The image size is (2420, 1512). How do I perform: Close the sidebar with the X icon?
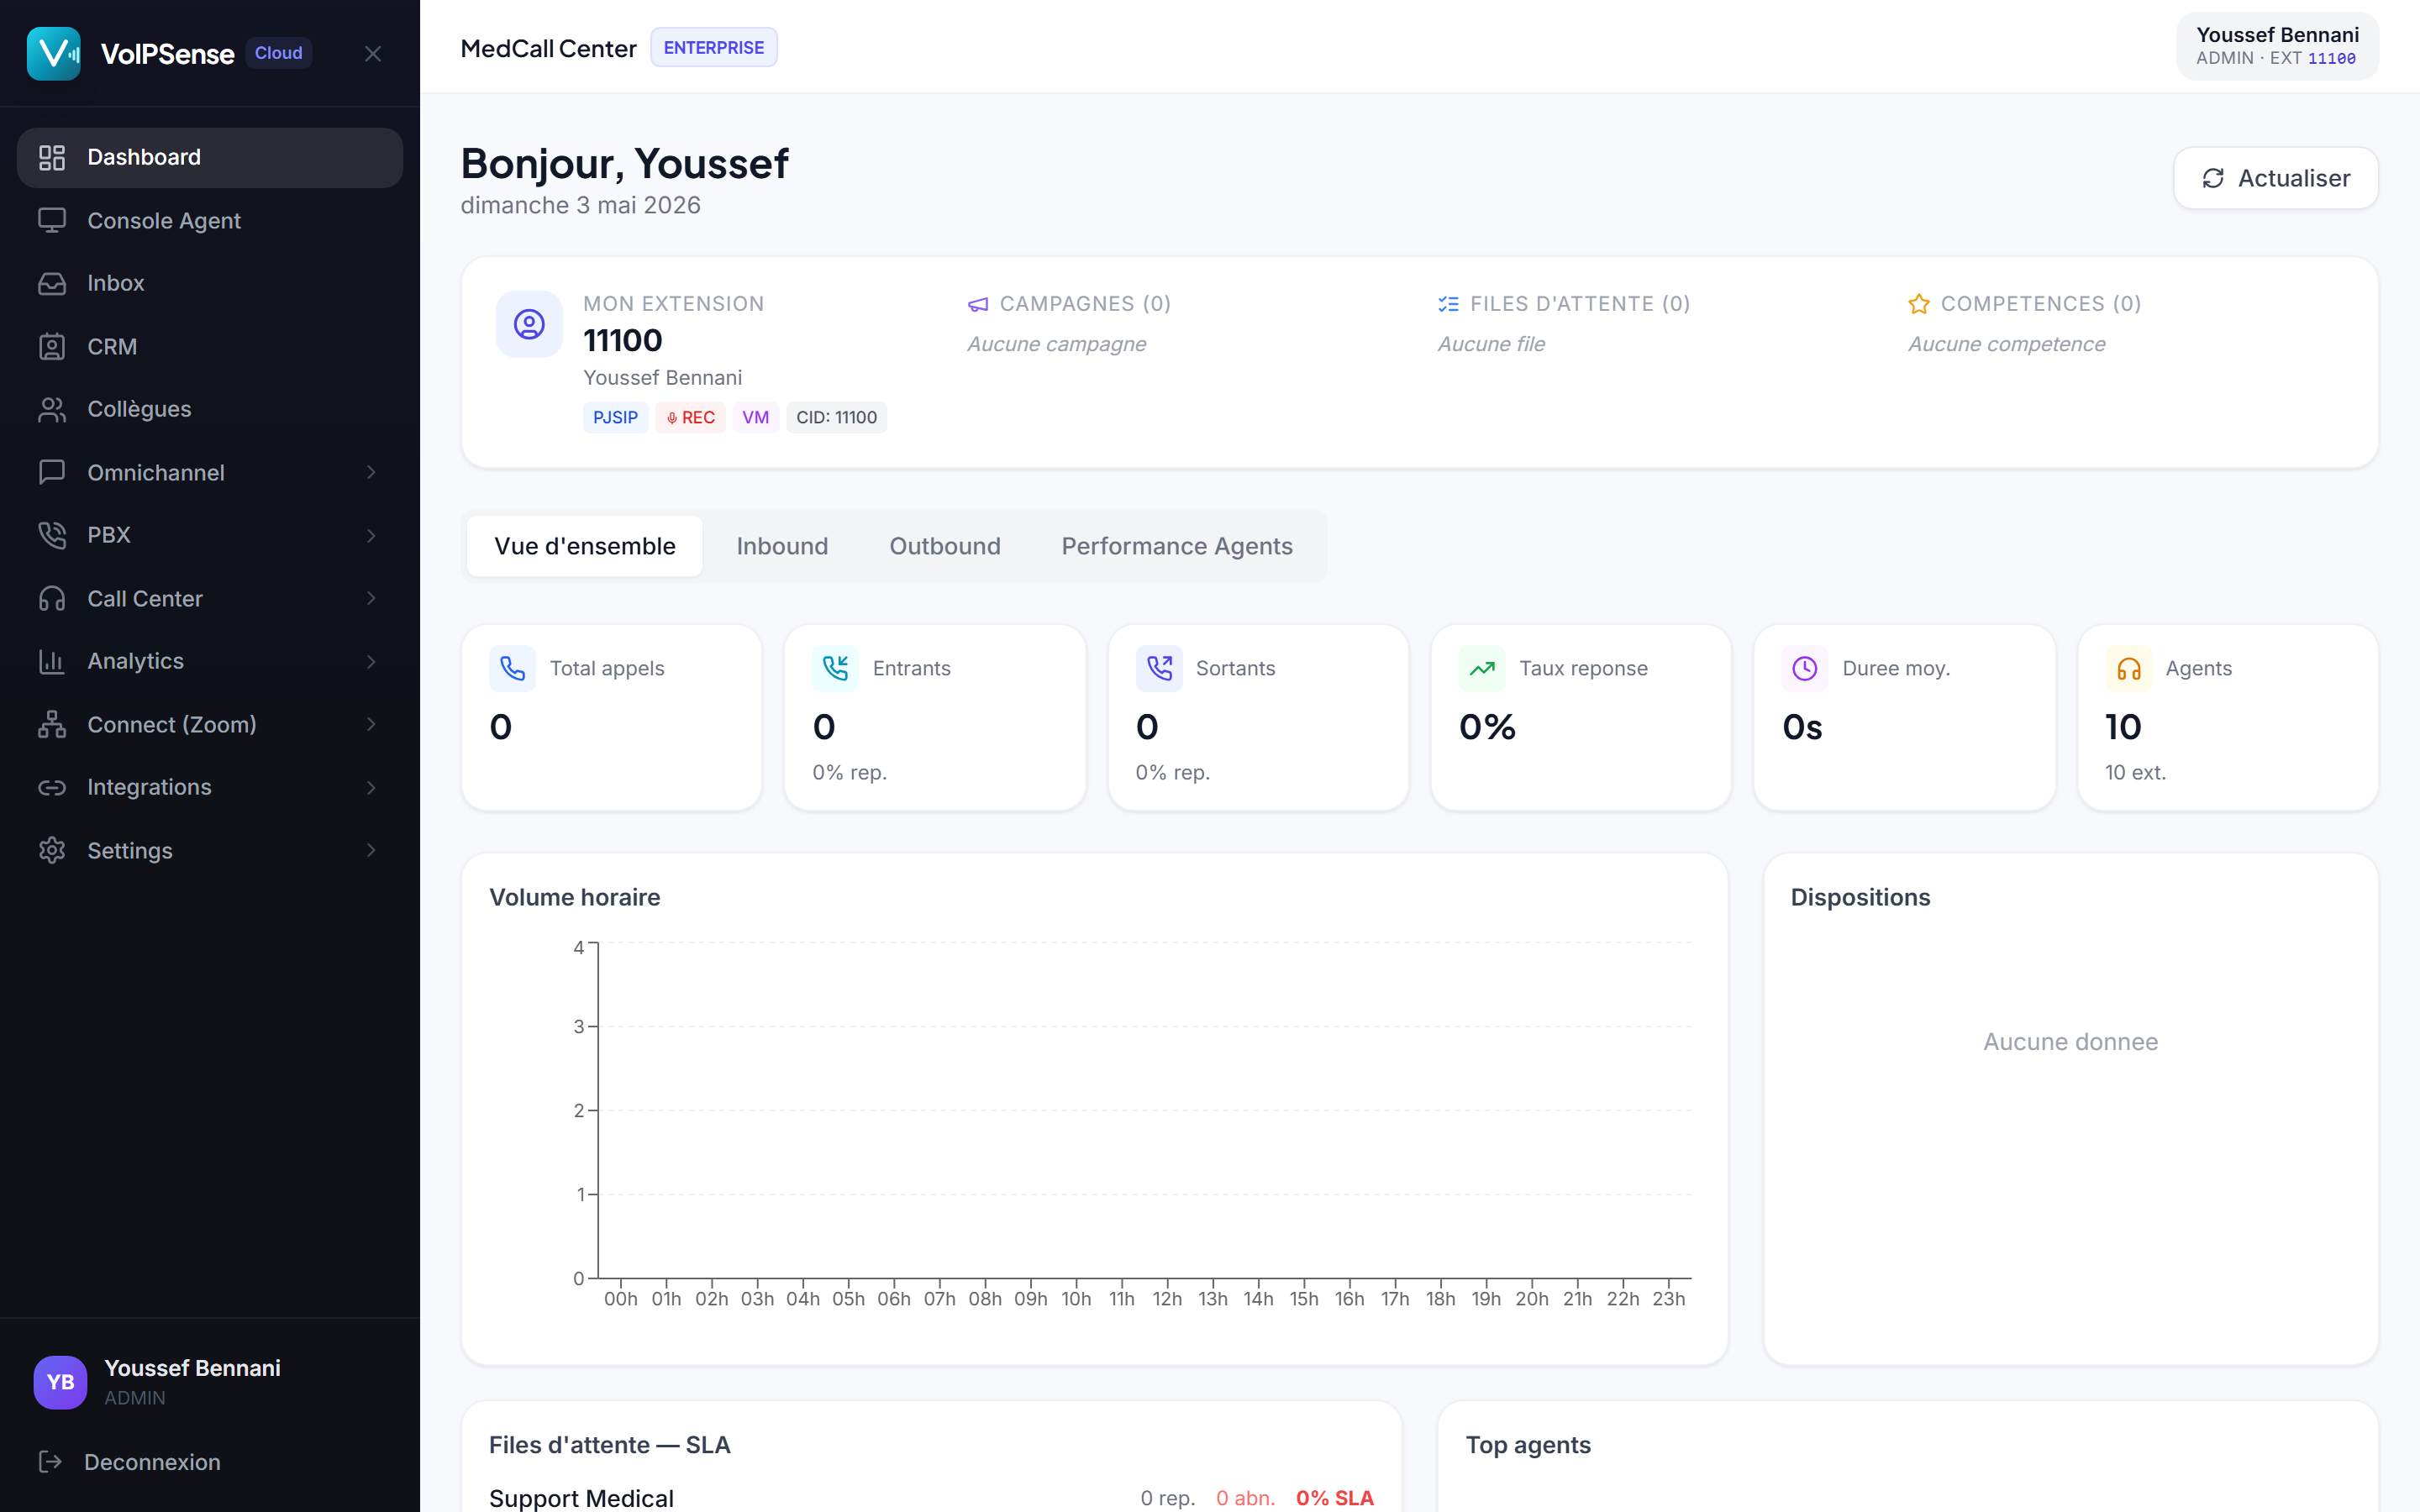pyautogui.click(x=373, y=54)
